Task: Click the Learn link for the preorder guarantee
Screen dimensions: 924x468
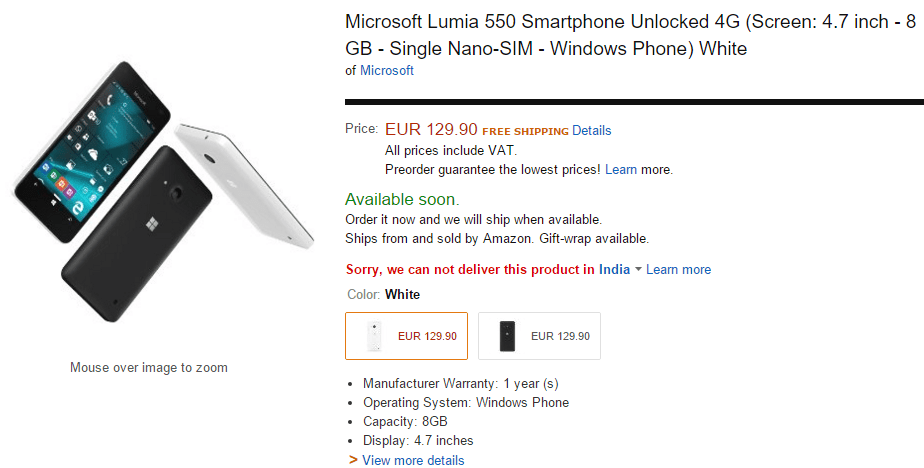Action: [620, 169]
